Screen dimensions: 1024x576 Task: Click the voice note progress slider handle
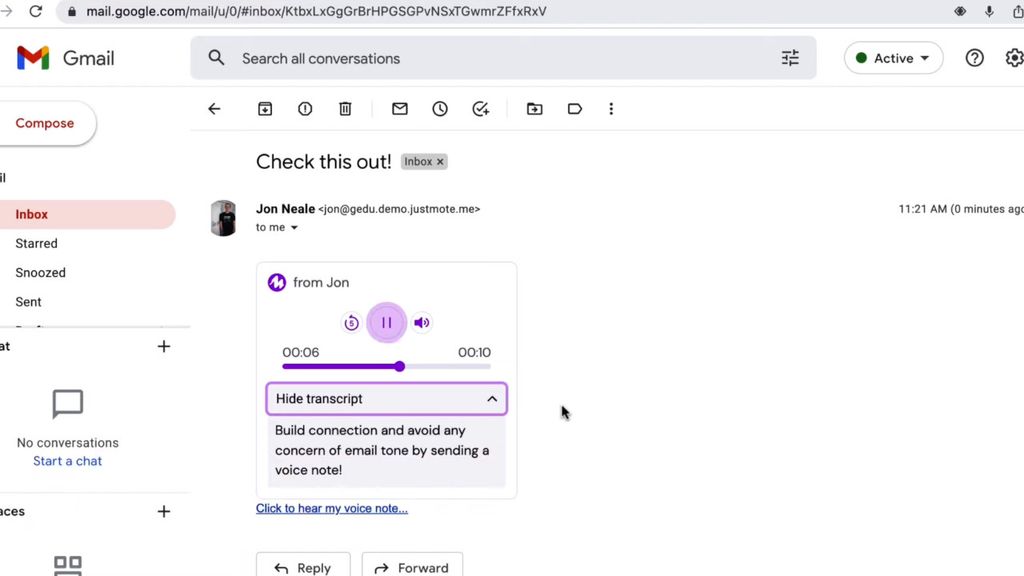coord(400,366)
